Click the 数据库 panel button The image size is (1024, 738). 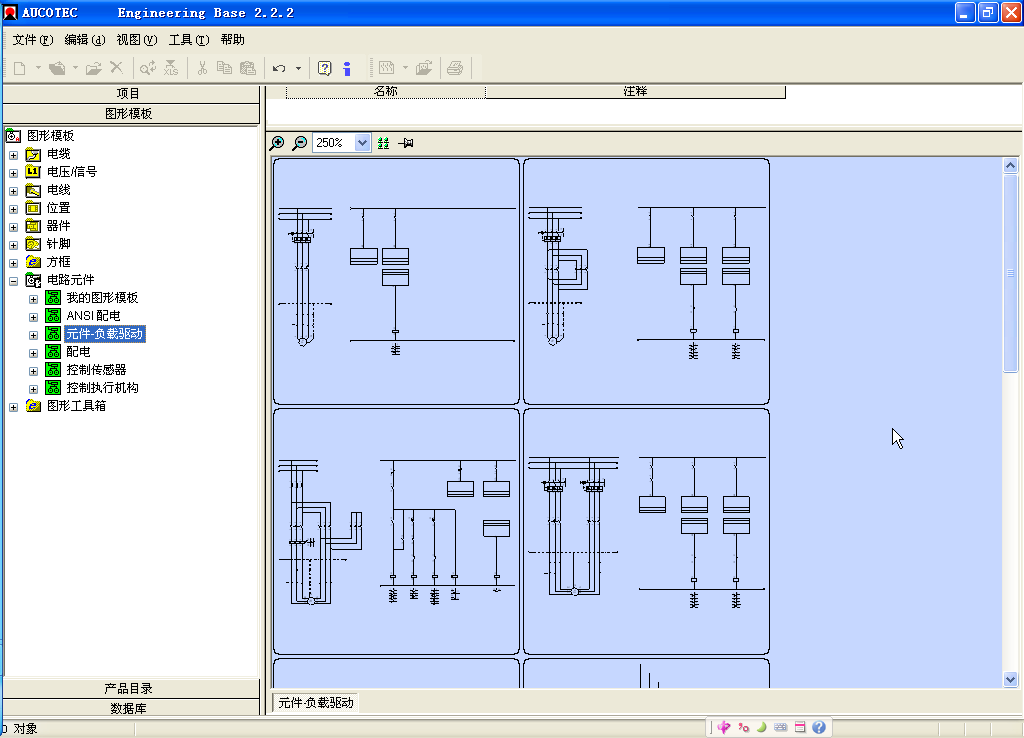[131, 708]
